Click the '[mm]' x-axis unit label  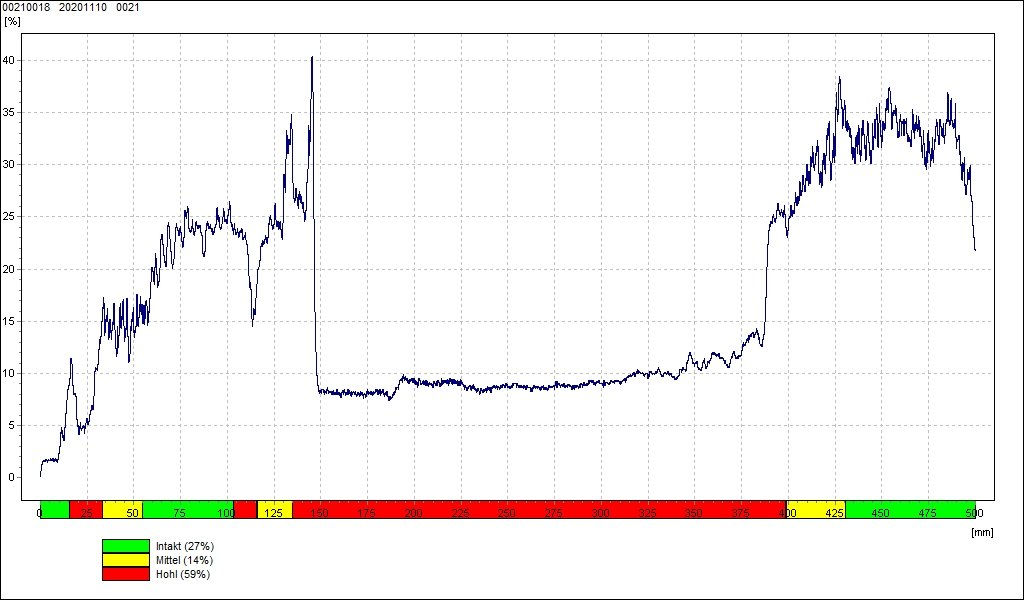click(983, 532)
